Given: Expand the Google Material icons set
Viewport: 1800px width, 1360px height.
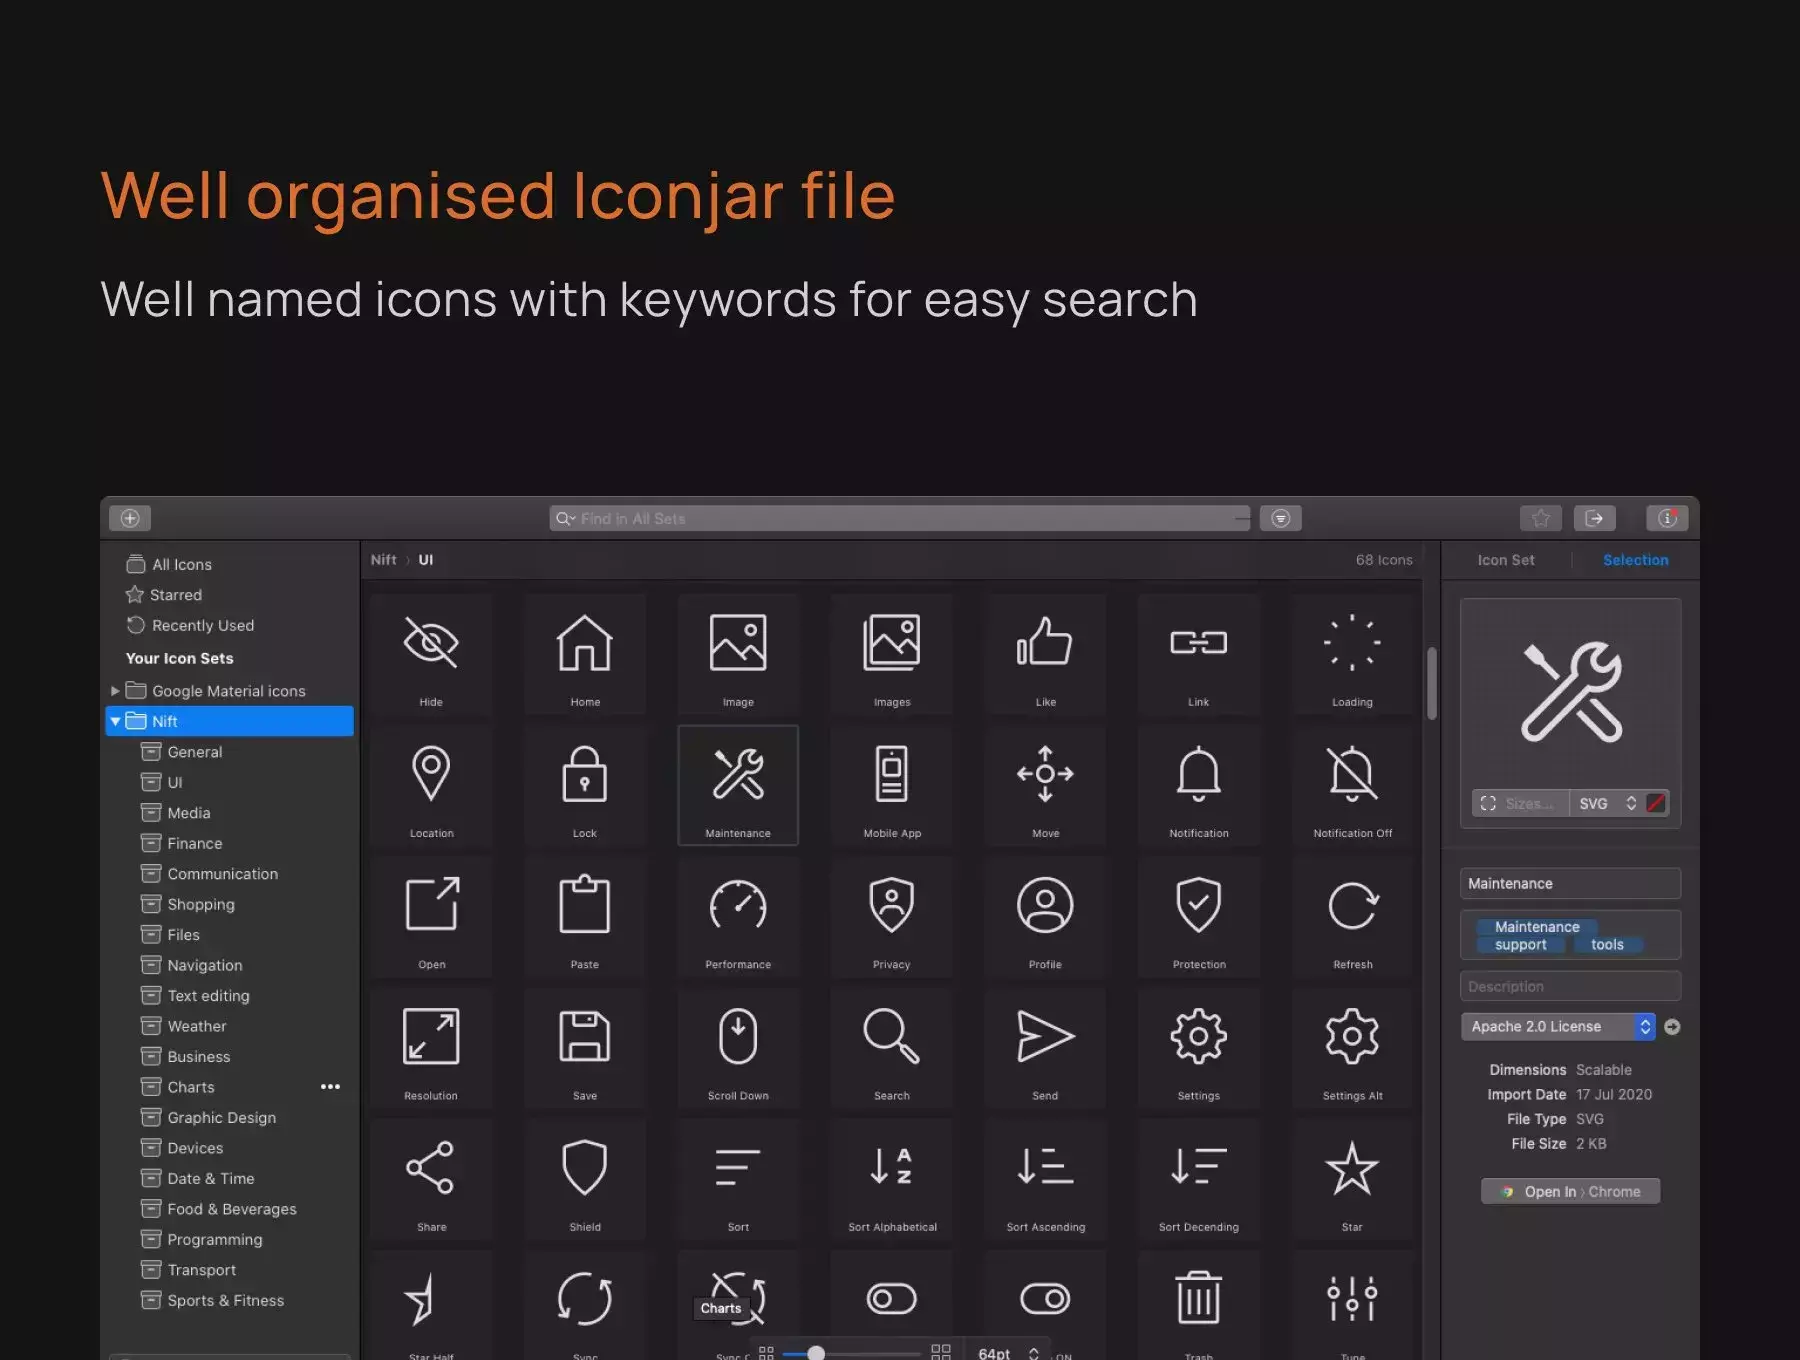Looking at the screenshot, I should (115, 691).
